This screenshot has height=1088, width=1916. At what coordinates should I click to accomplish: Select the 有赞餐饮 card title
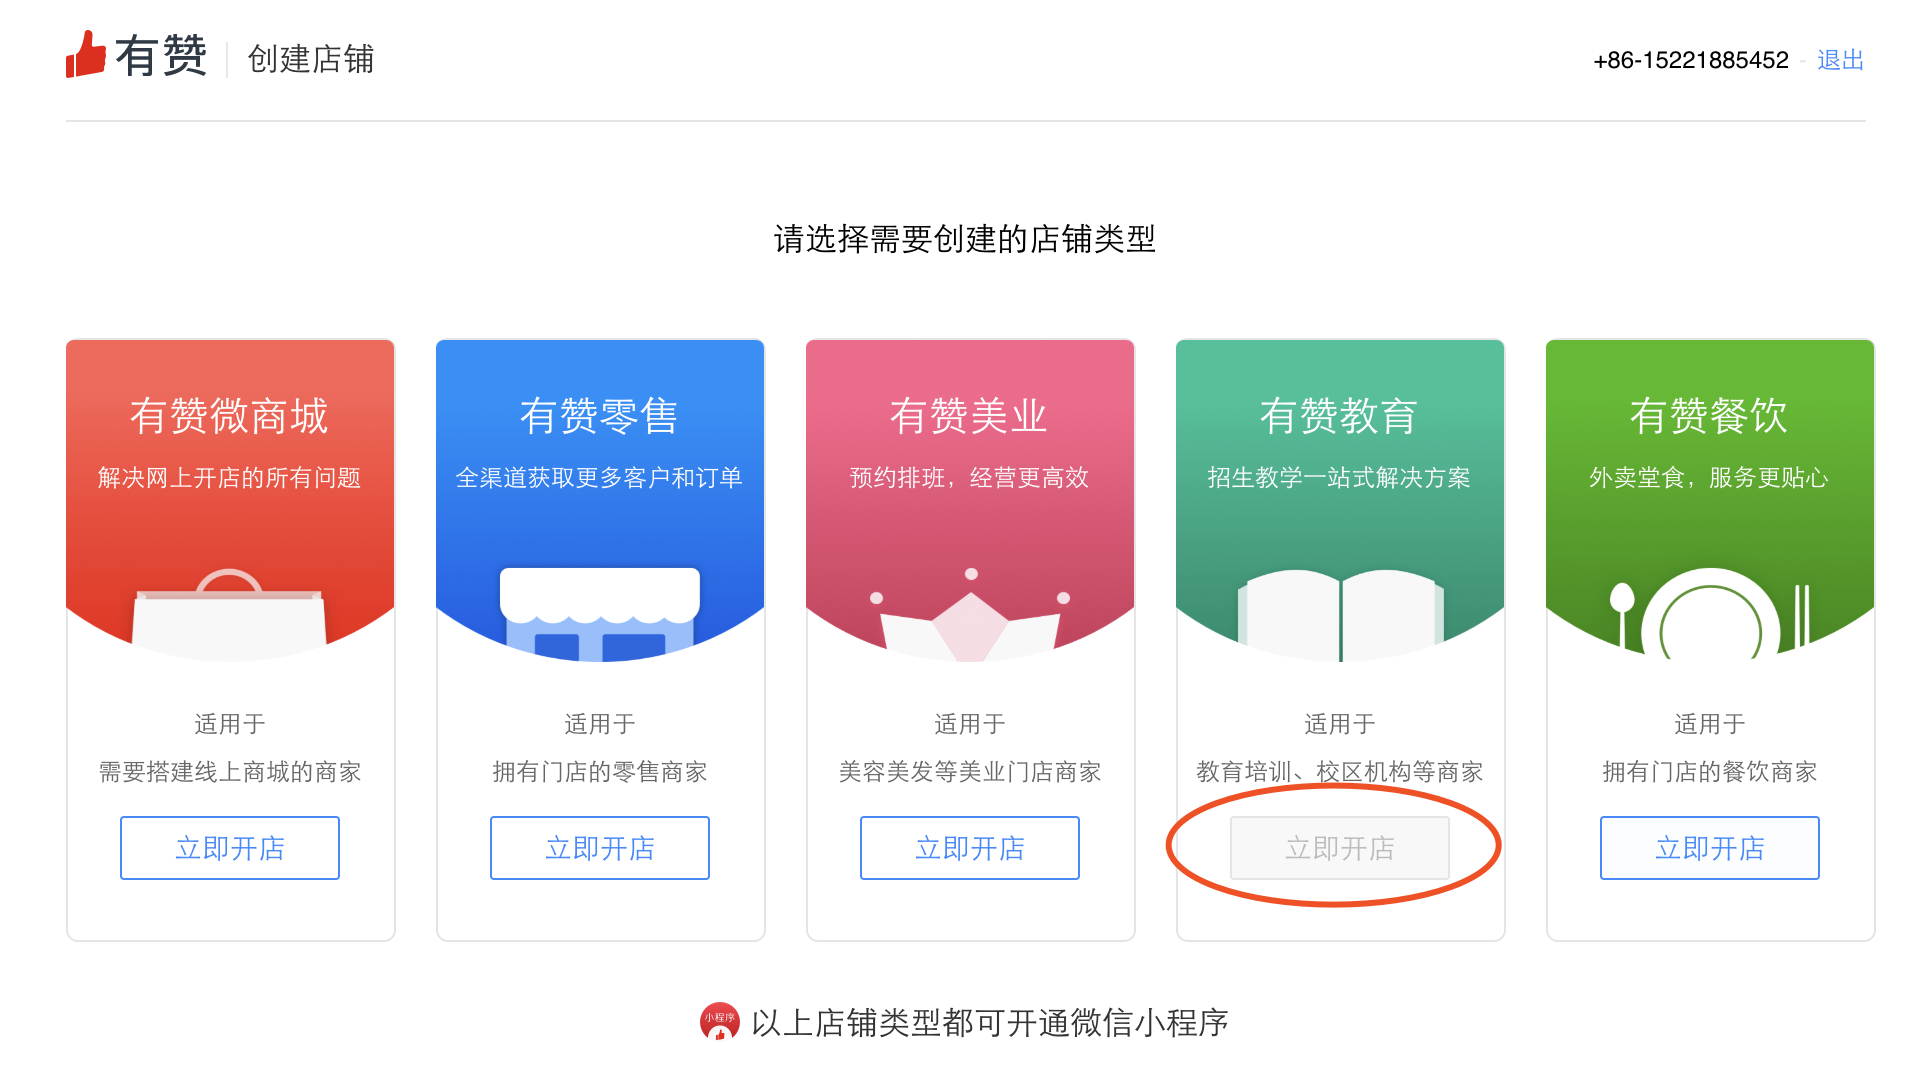point(1709,416)
